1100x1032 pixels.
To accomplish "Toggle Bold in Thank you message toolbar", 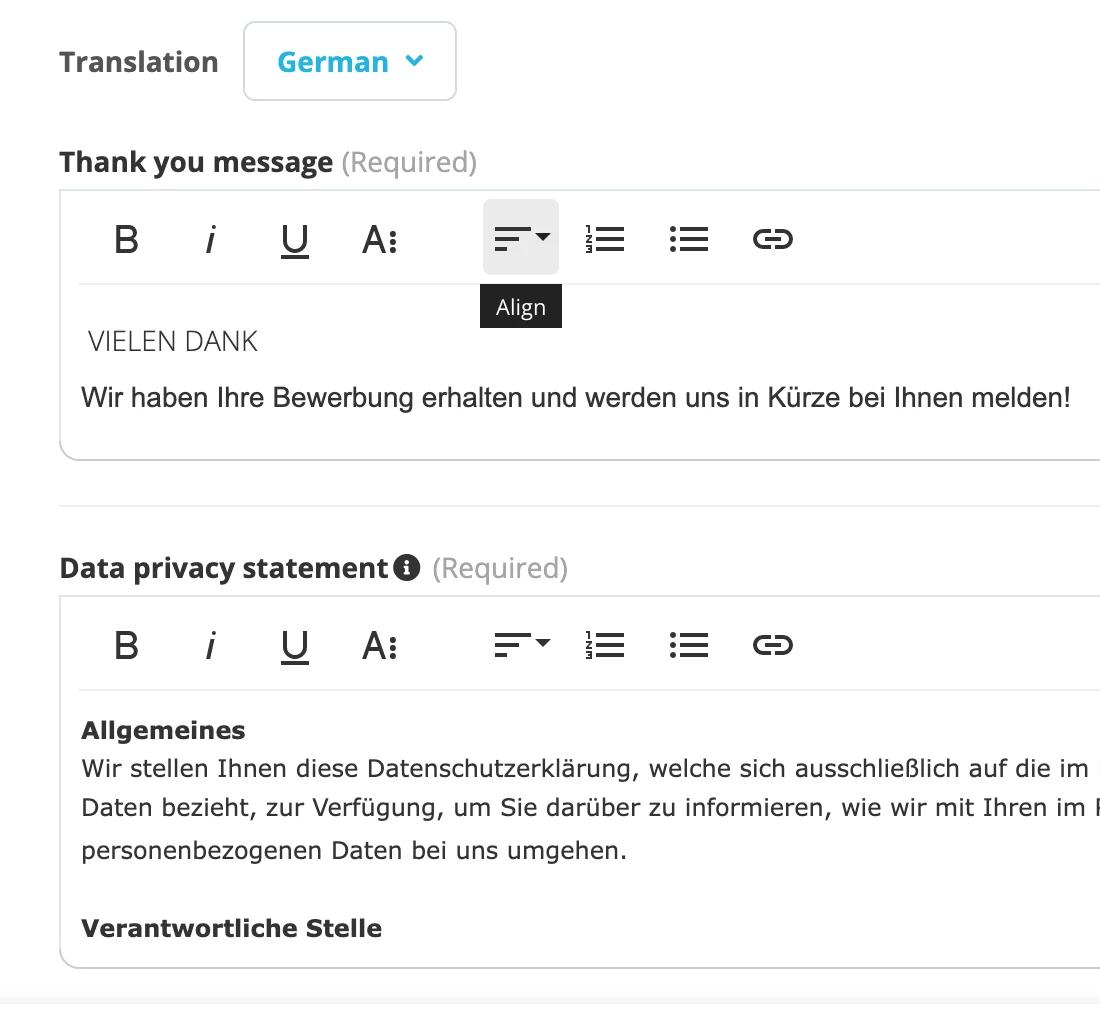I will point(126,239).
